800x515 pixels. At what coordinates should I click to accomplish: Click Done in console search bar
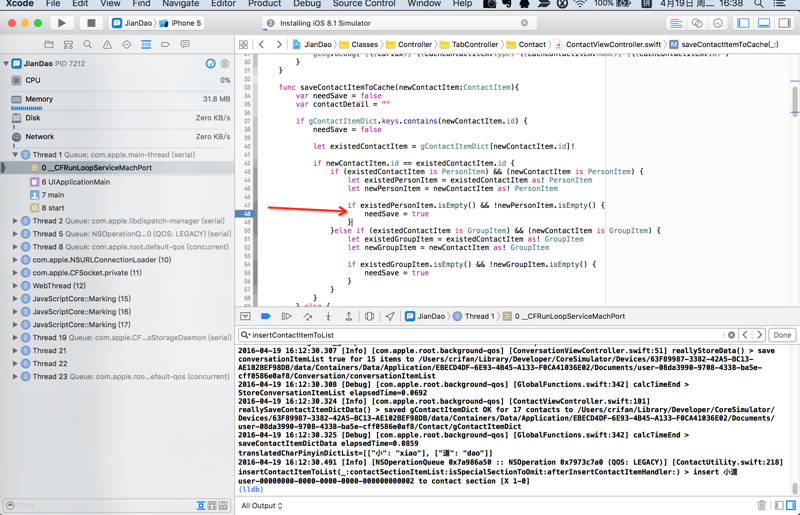click(x=782, y=335)
